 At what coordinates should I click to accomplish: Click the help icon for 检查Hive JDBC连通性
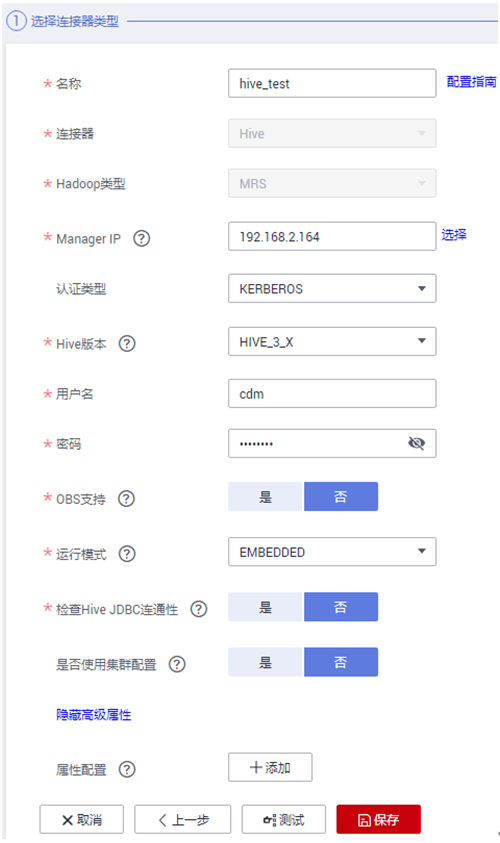[x=199, y=609]
